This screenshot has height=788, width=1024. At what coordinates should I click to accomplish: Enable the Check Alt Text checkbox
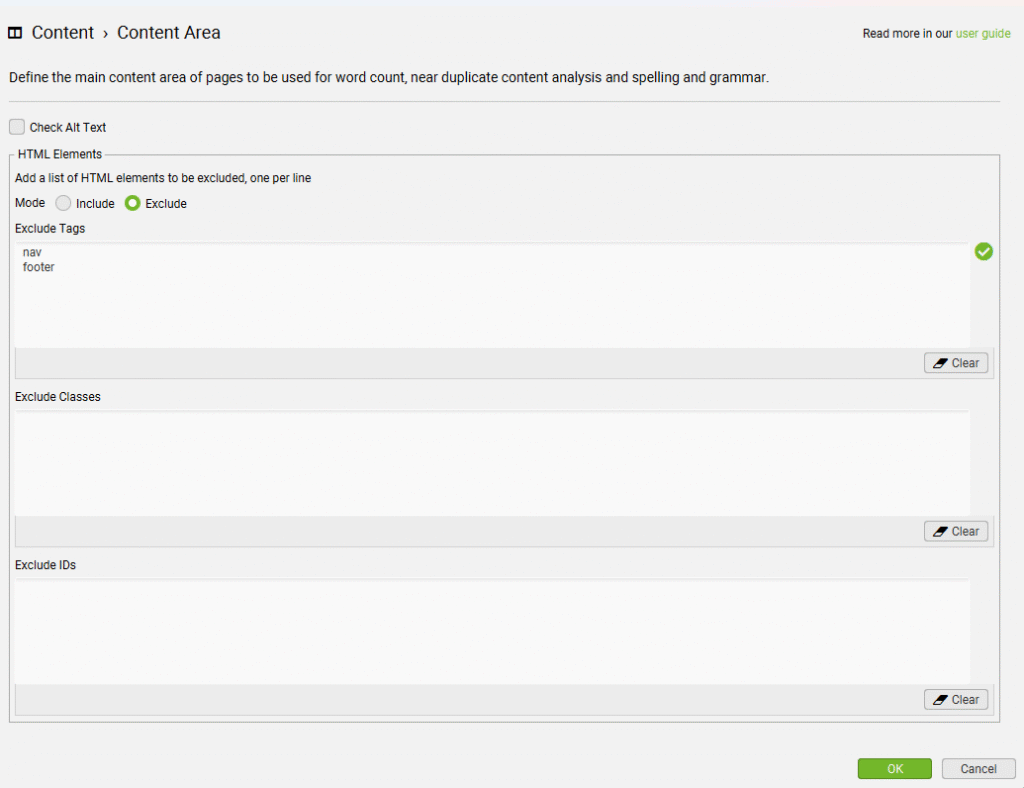[x=17, y=127]
